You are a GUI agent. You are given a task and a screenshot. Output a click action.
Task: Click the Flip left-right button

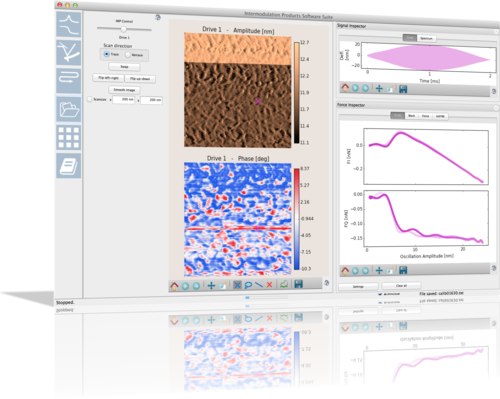point(108,78)
